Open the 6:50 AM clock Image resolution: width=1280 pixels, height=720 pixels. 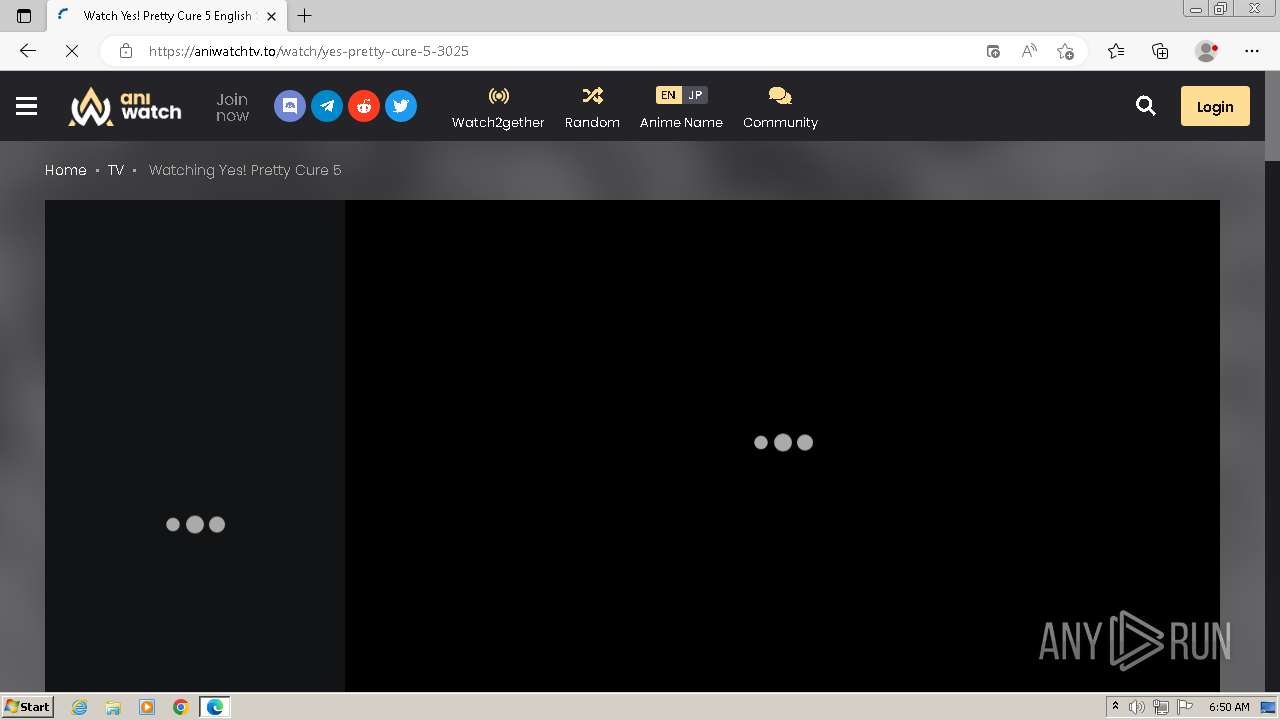[1229, 707]
